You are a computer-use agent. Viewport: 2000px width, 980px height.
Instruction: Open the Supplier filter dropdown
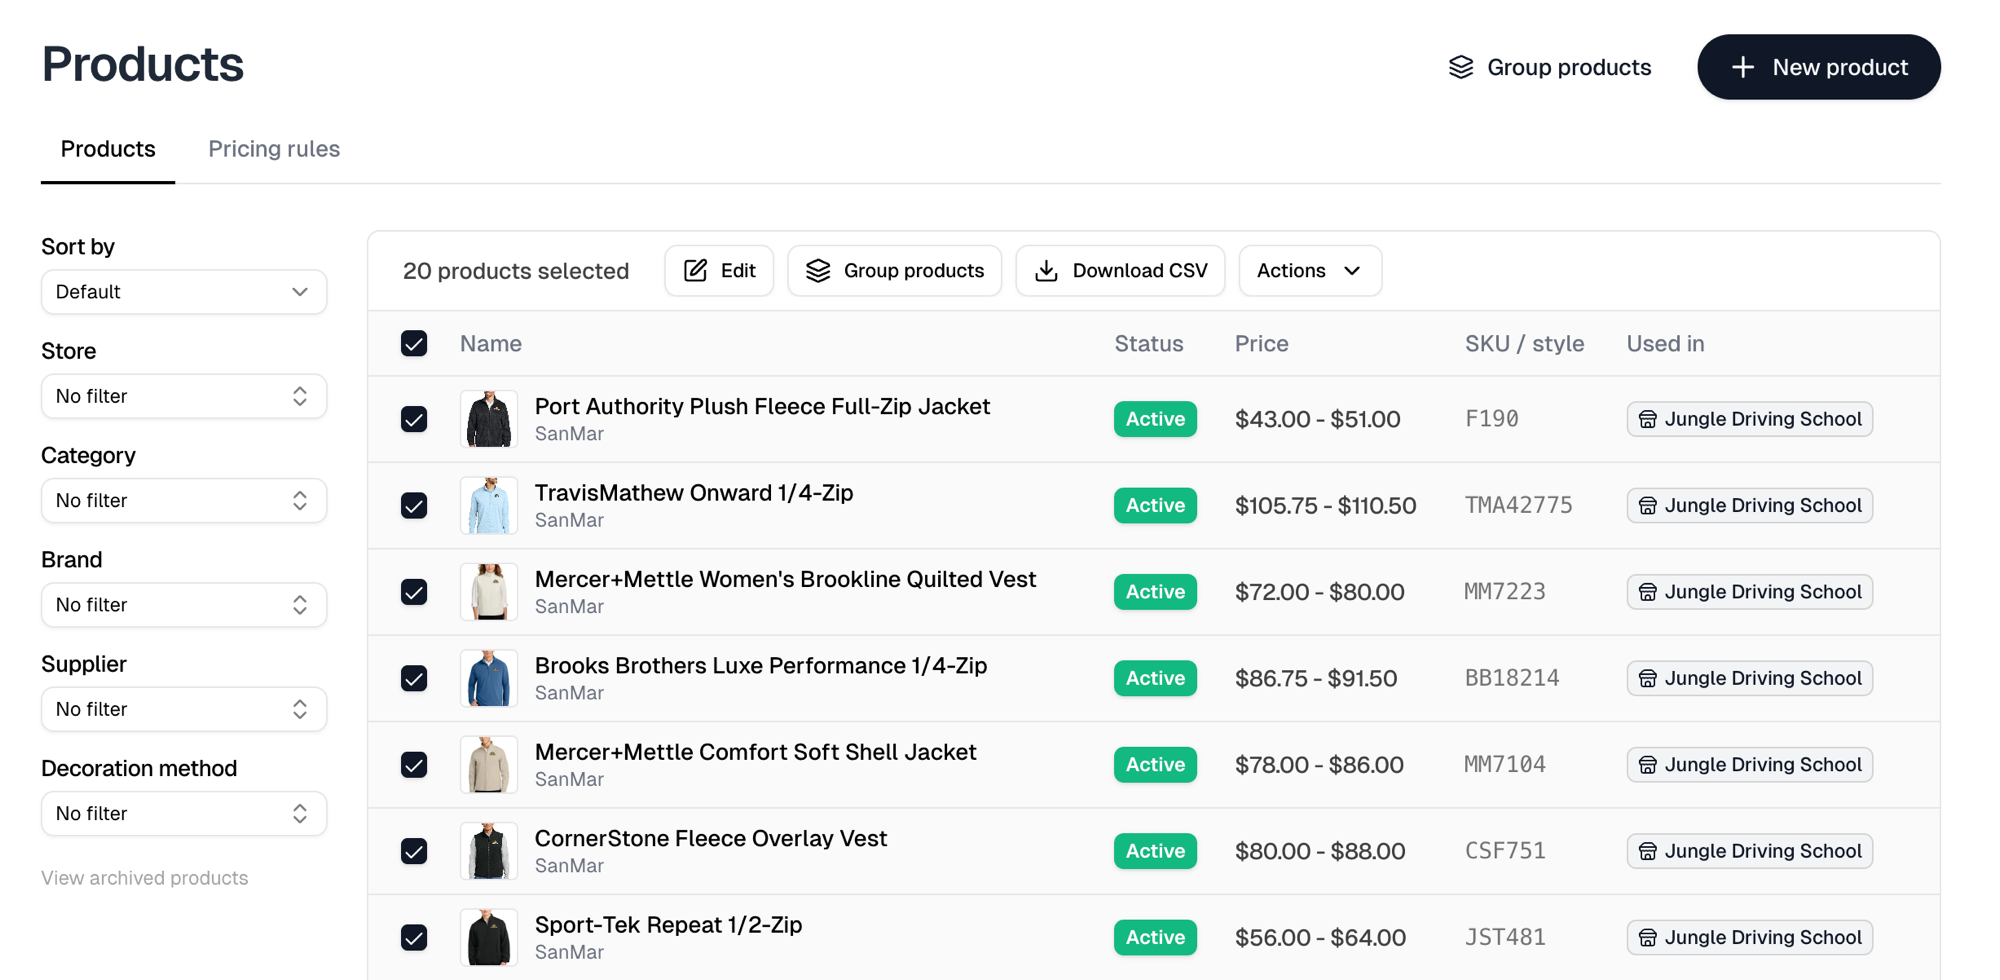click(184, 709)
